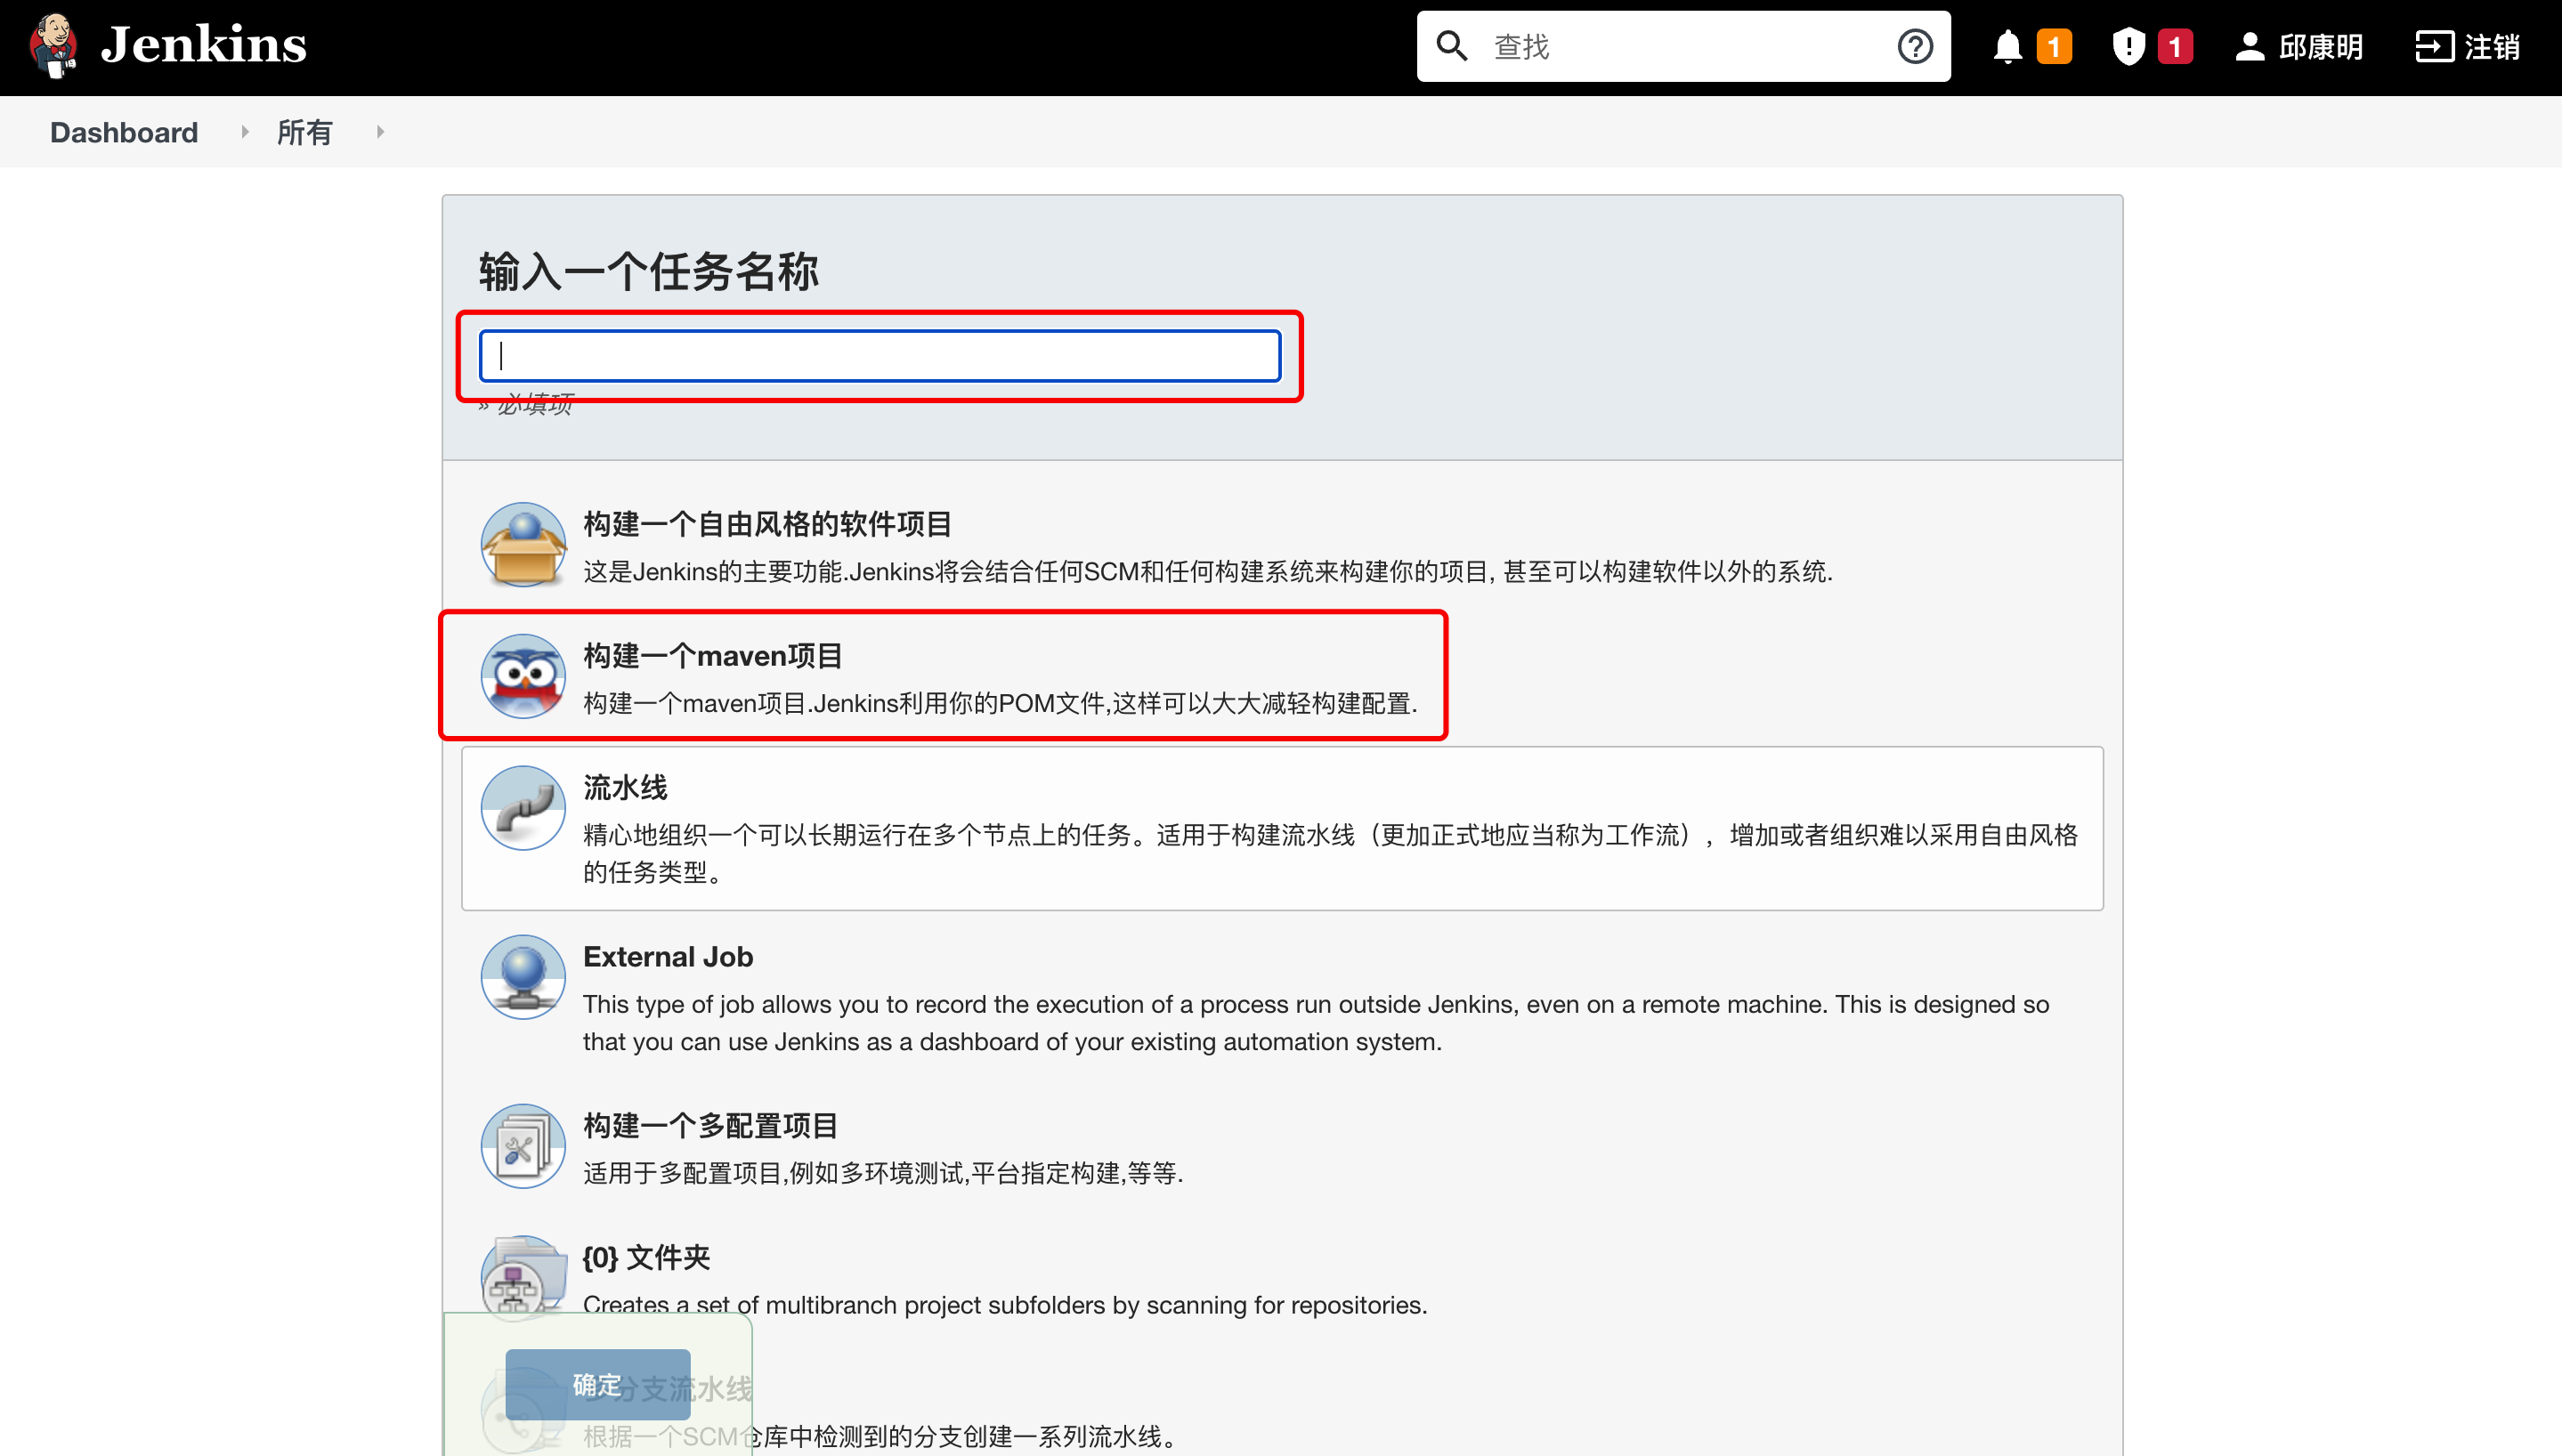Open the security shield warning icon
Image resolution: width=2562 pixels, height=1456 pixels.
click(x=2128, y=47)
